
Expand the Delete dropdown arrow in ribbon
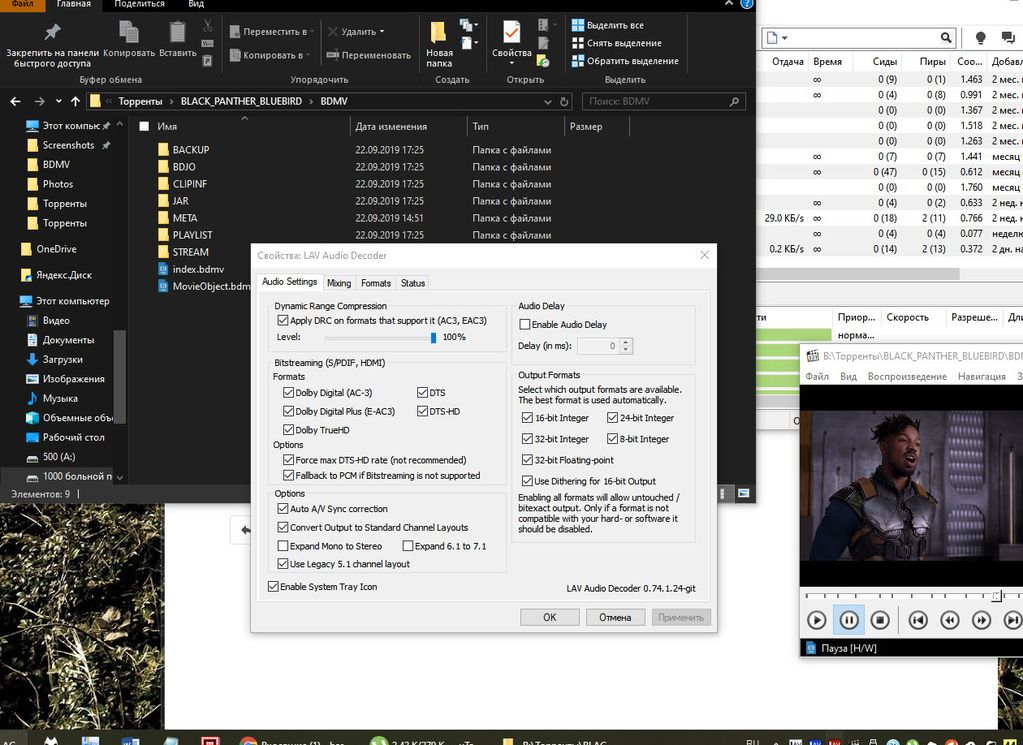pos(382,32)
